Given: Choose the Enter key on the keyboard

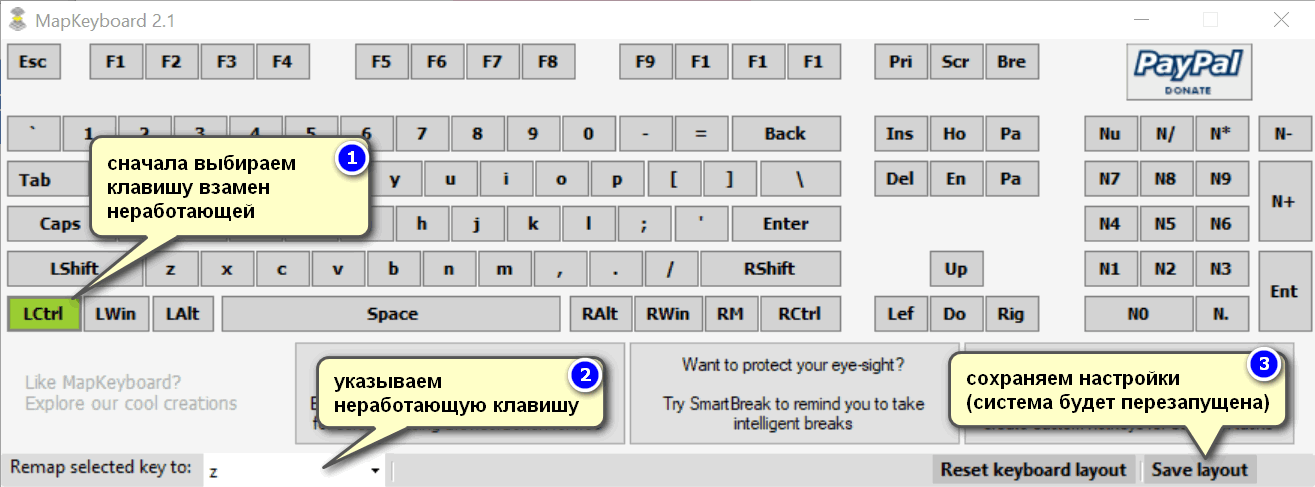Looking at the screenshot, I should (x=785, y=224).
